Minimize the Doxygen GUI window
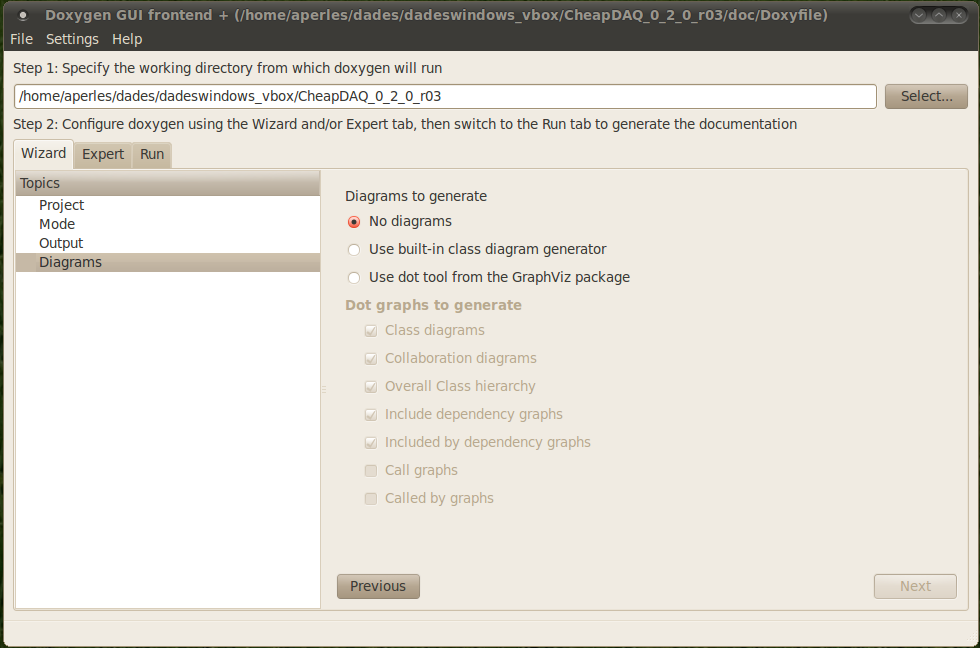Screen dimensions: 980x648 pyautogui.click(x=919, y=15)
